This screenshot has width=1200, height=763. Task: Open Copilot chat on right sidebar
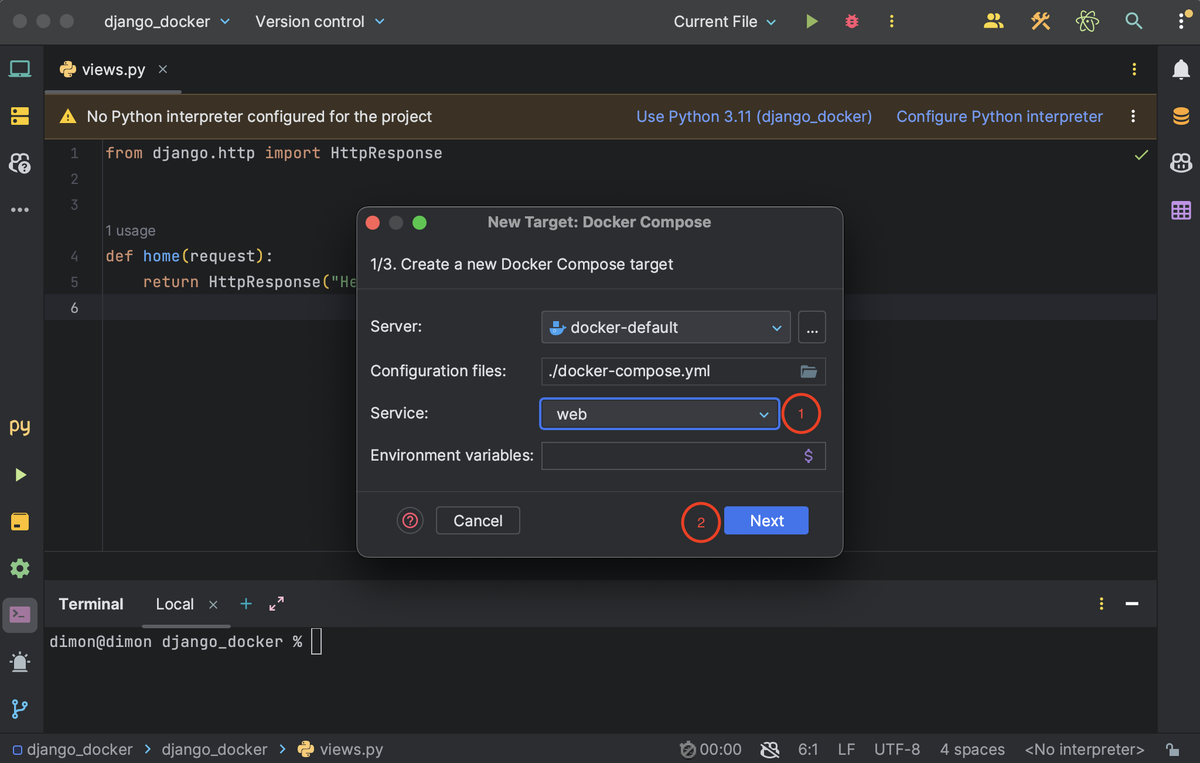[1180, 163]
